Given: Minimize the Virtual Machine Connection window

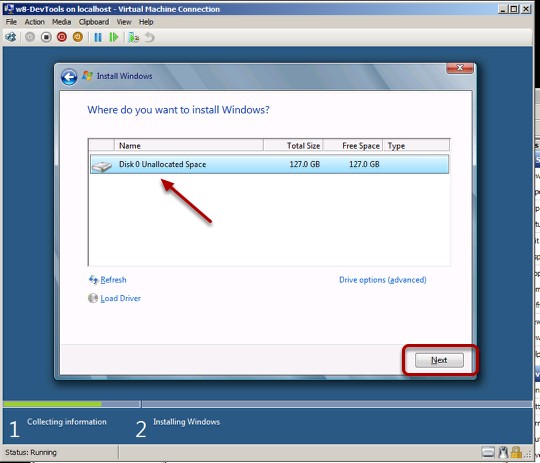Looking at the screenshot, I should (x=503, y=9).
